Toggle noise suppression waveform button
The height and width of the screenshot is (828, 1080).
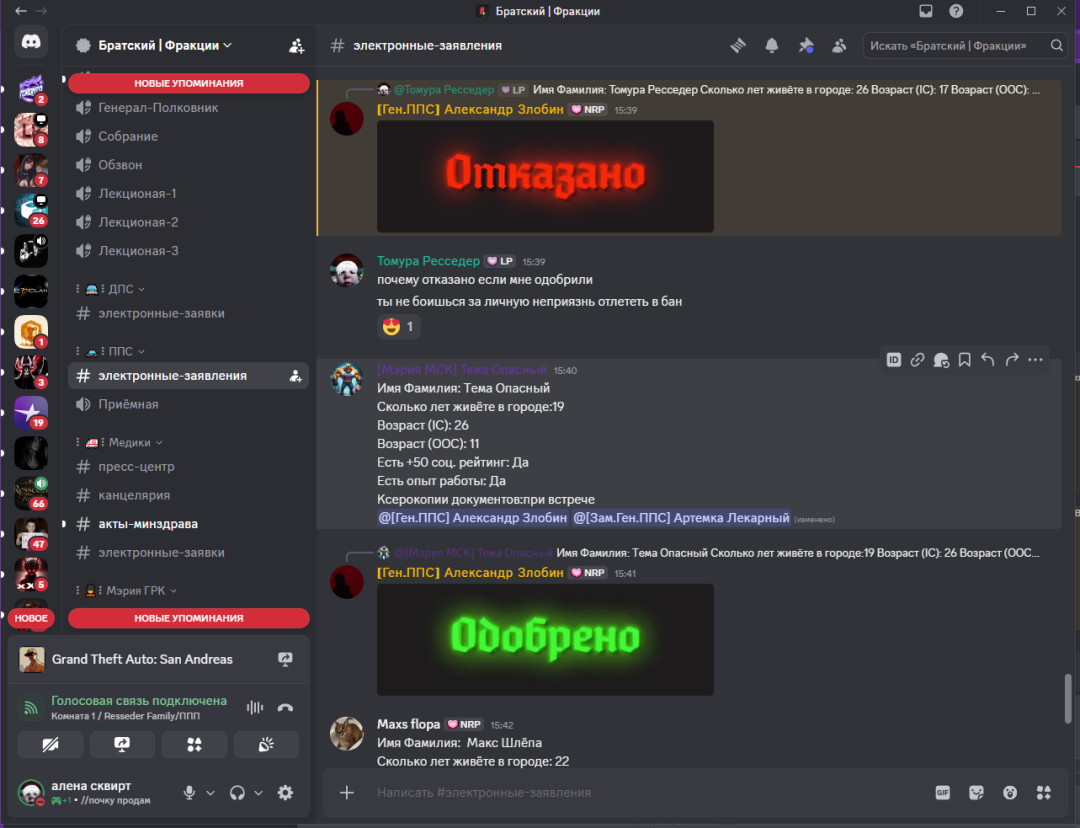point(255,707)
